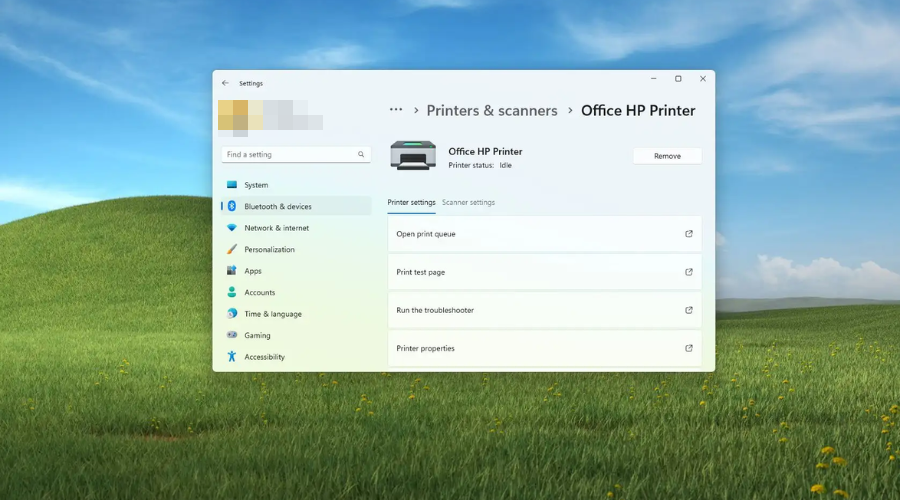Viewport: 900px width, 500px height.
Task: Open System settings category
Action: point(296,185)
